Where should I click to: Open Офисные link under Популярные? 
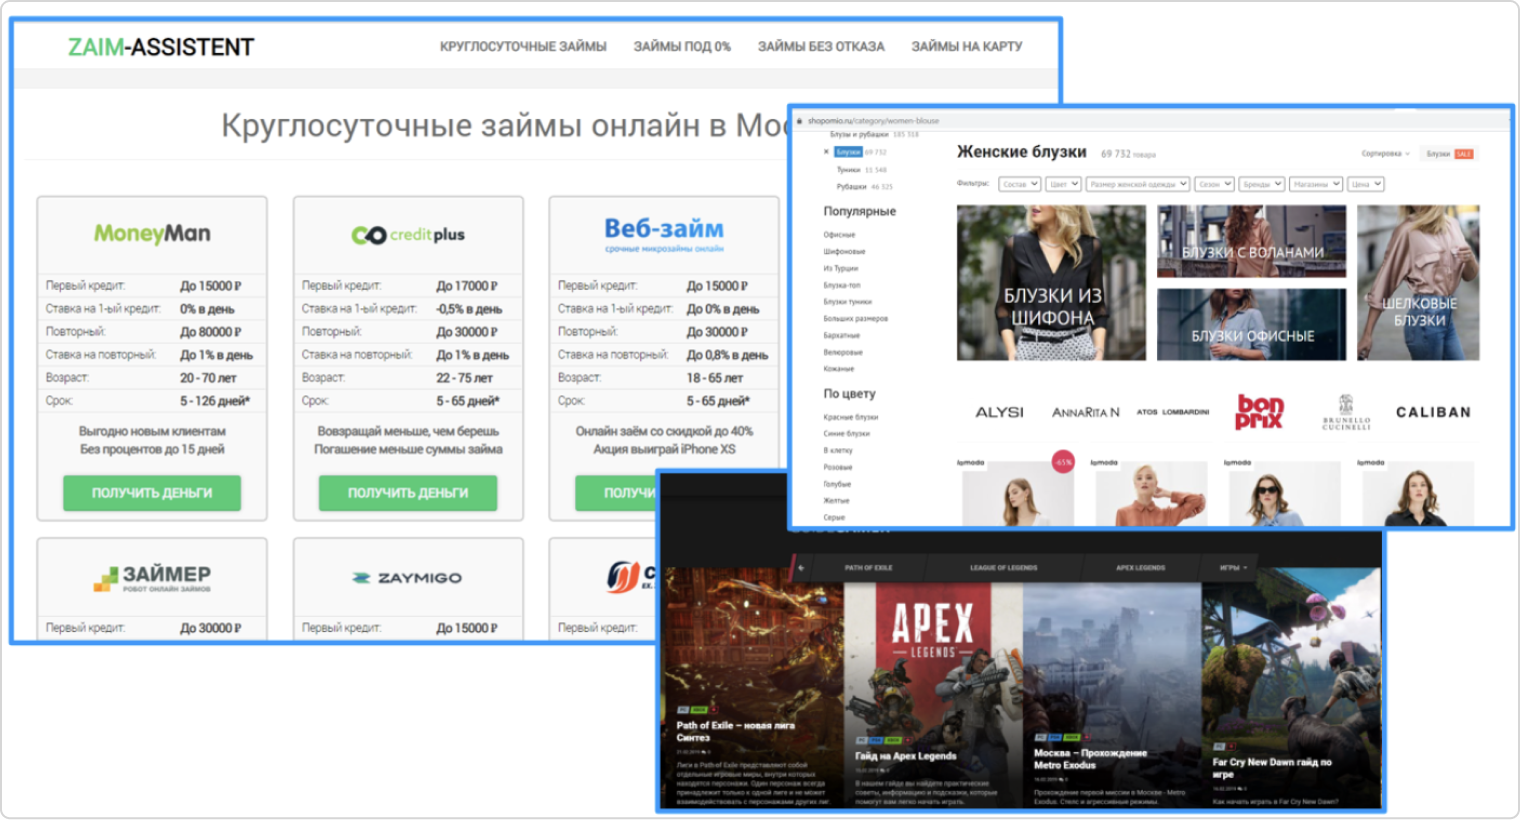tap(839, 235)
